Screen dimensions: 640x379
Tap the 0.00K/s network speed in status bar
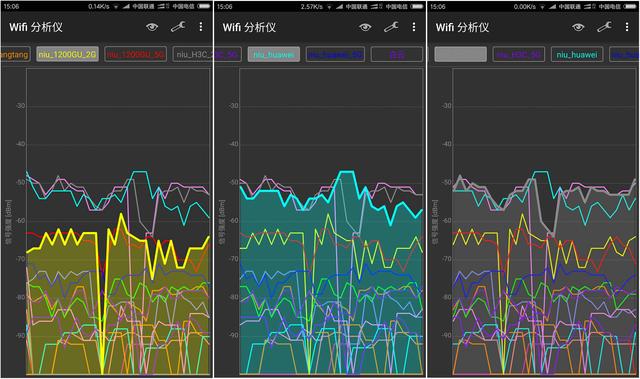tap(525, 7)
